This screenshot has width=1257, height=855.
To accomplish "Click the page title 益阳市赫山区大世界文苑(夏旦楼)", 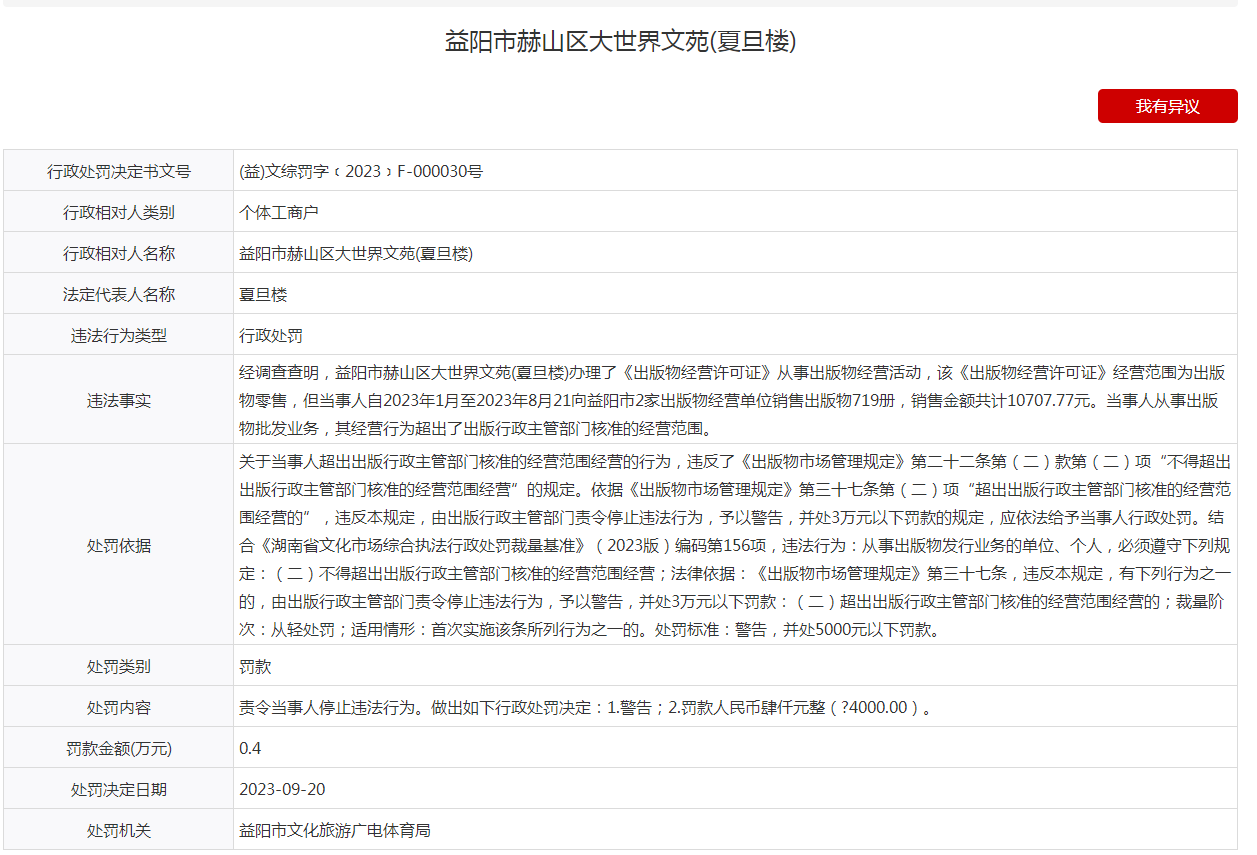I will [x=620, y=41].
